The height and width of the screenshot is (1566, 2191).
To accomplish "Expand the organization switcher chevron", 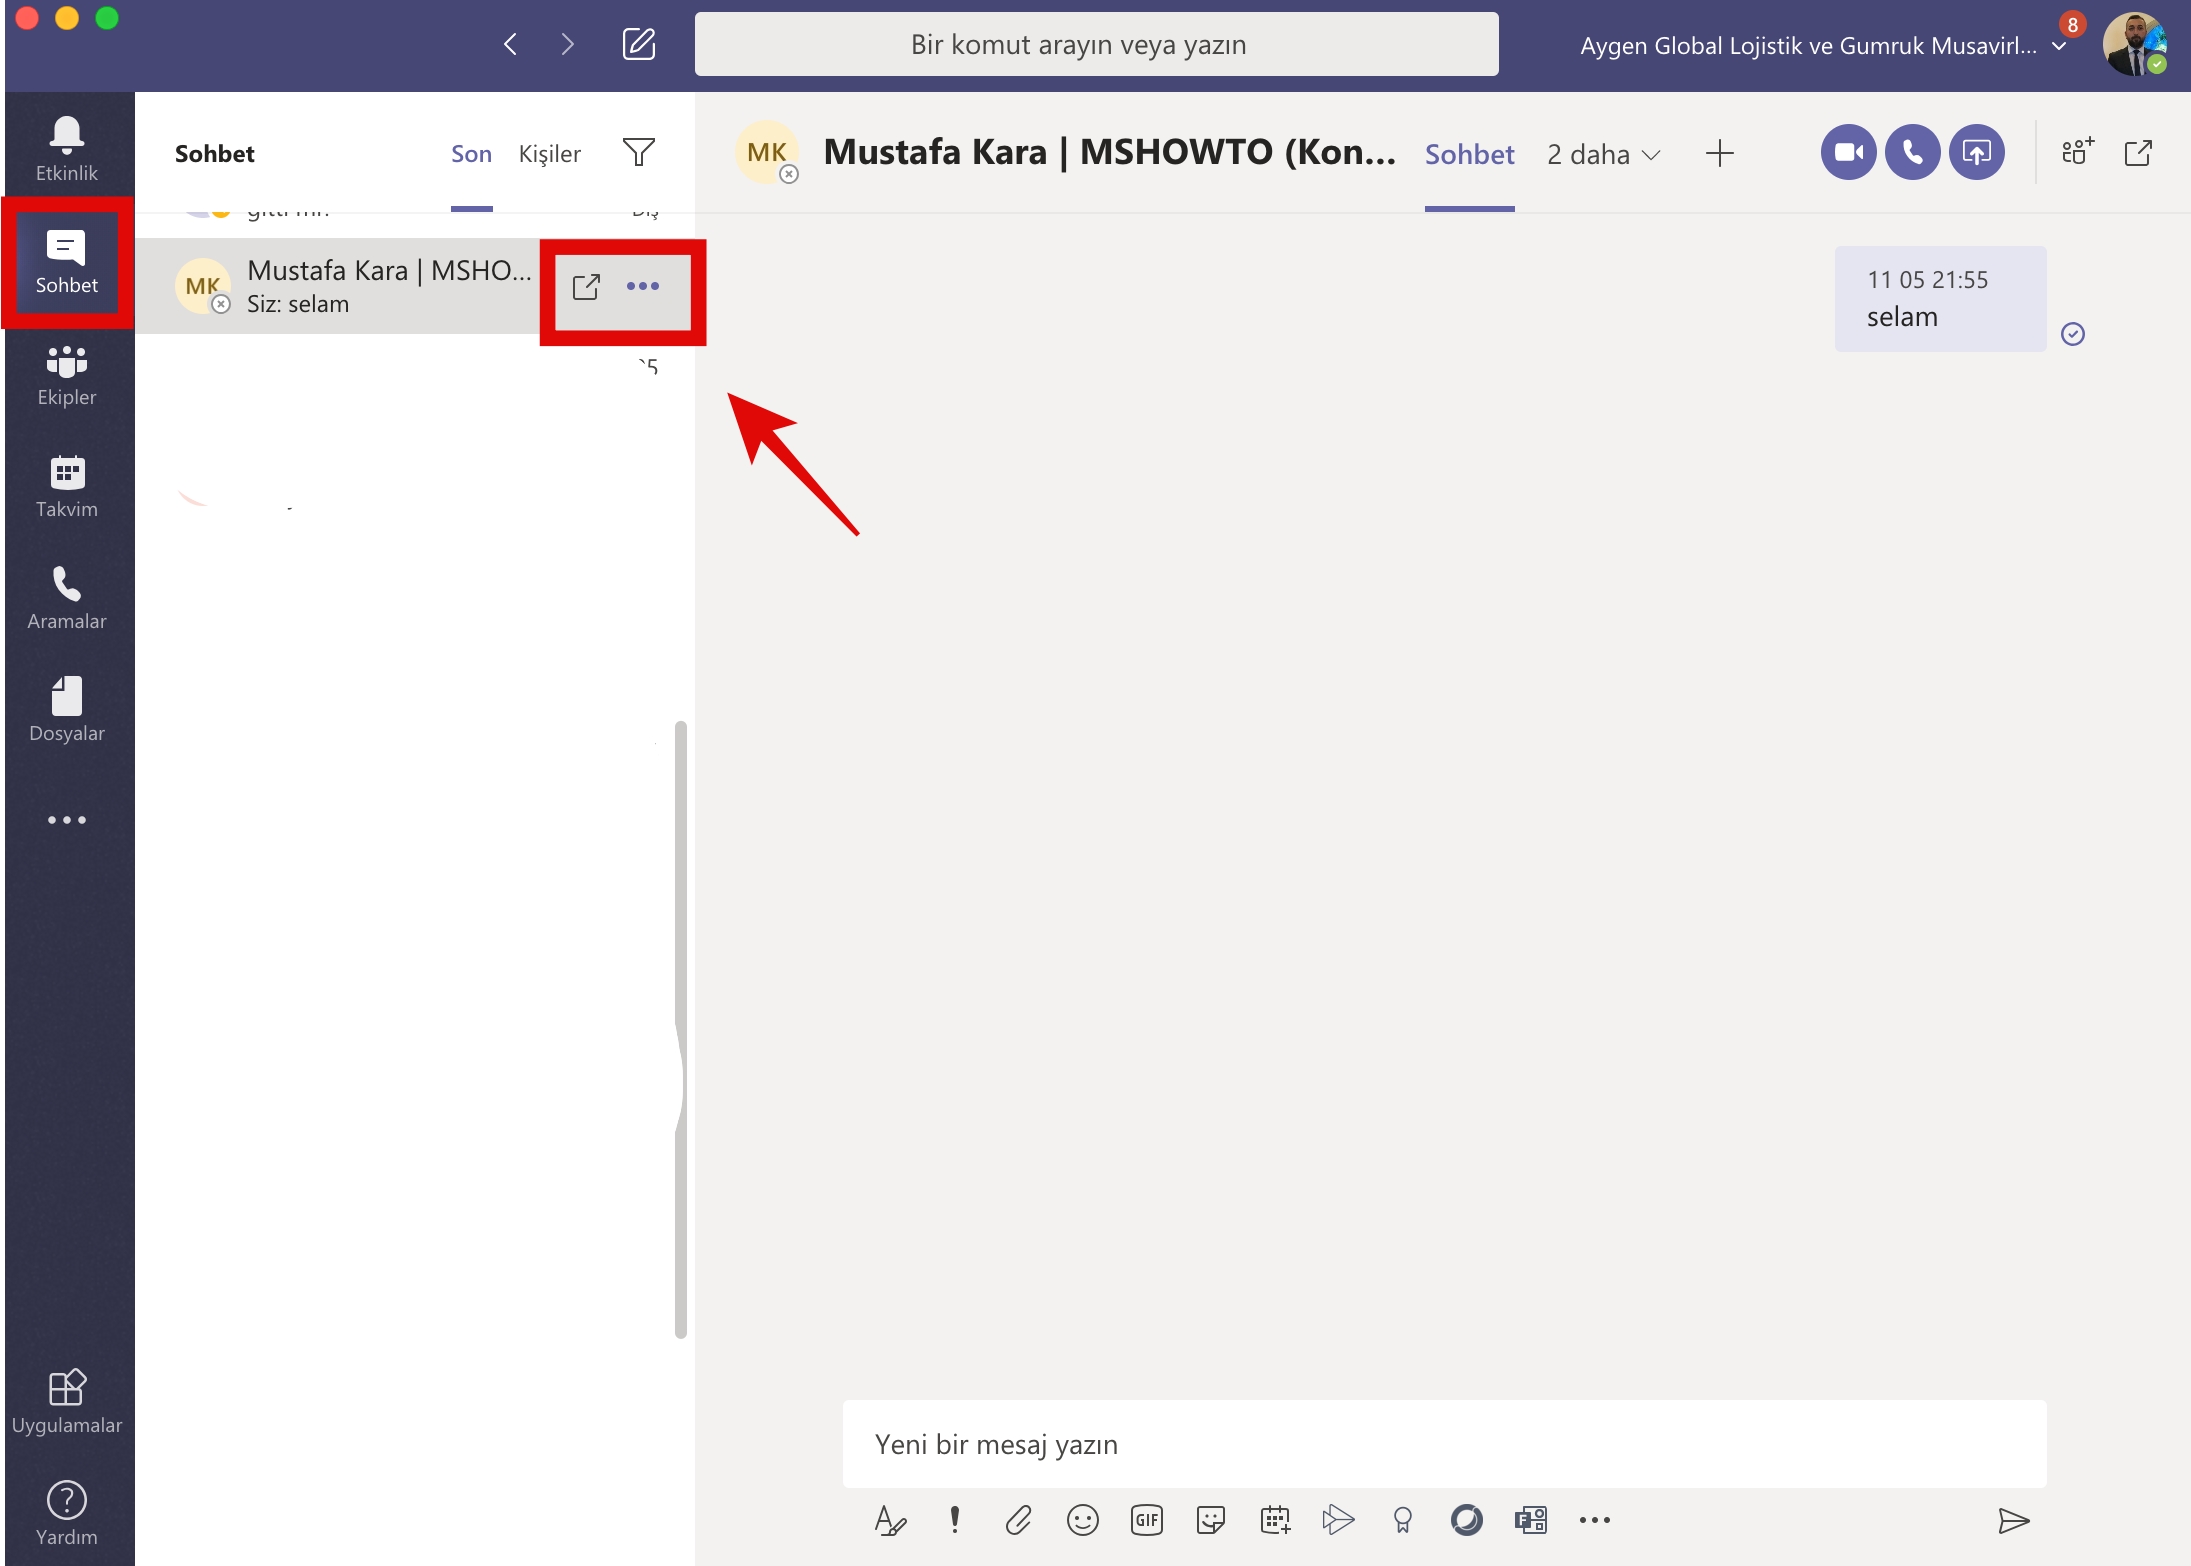I will coord(2059,46).
